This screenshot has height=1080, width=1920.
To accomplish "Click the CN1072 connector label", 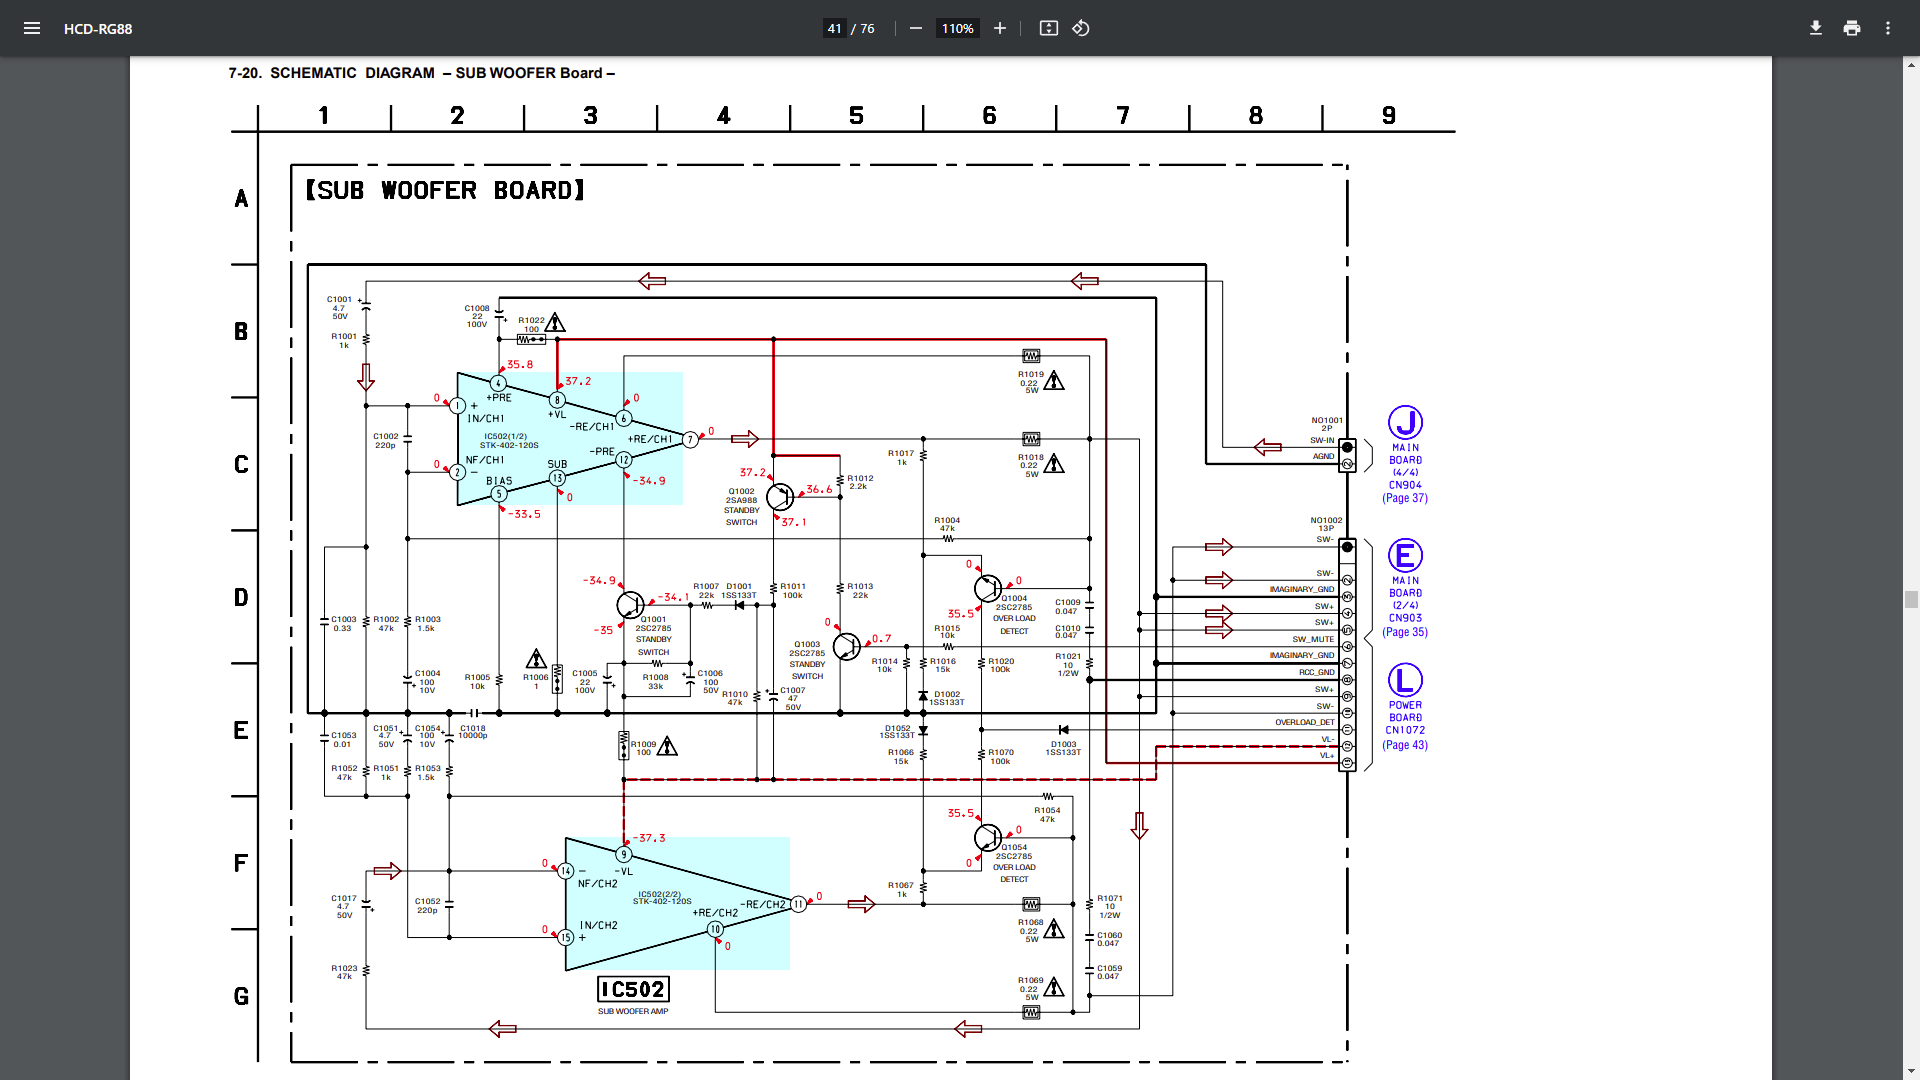I will pos(1405,730).
